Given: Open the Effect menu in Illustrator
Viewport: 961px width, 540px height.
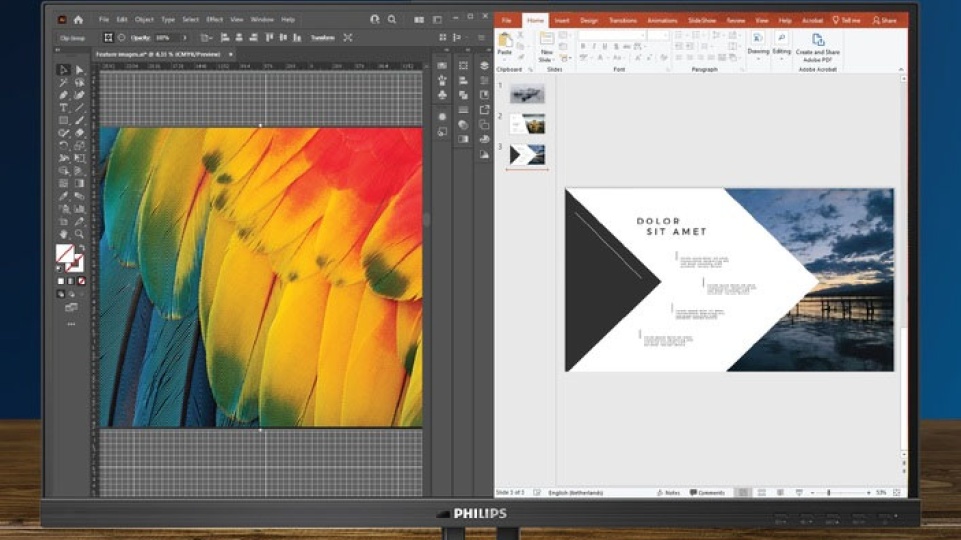Looking at the screenshot, I should click(x=214, y=19).
